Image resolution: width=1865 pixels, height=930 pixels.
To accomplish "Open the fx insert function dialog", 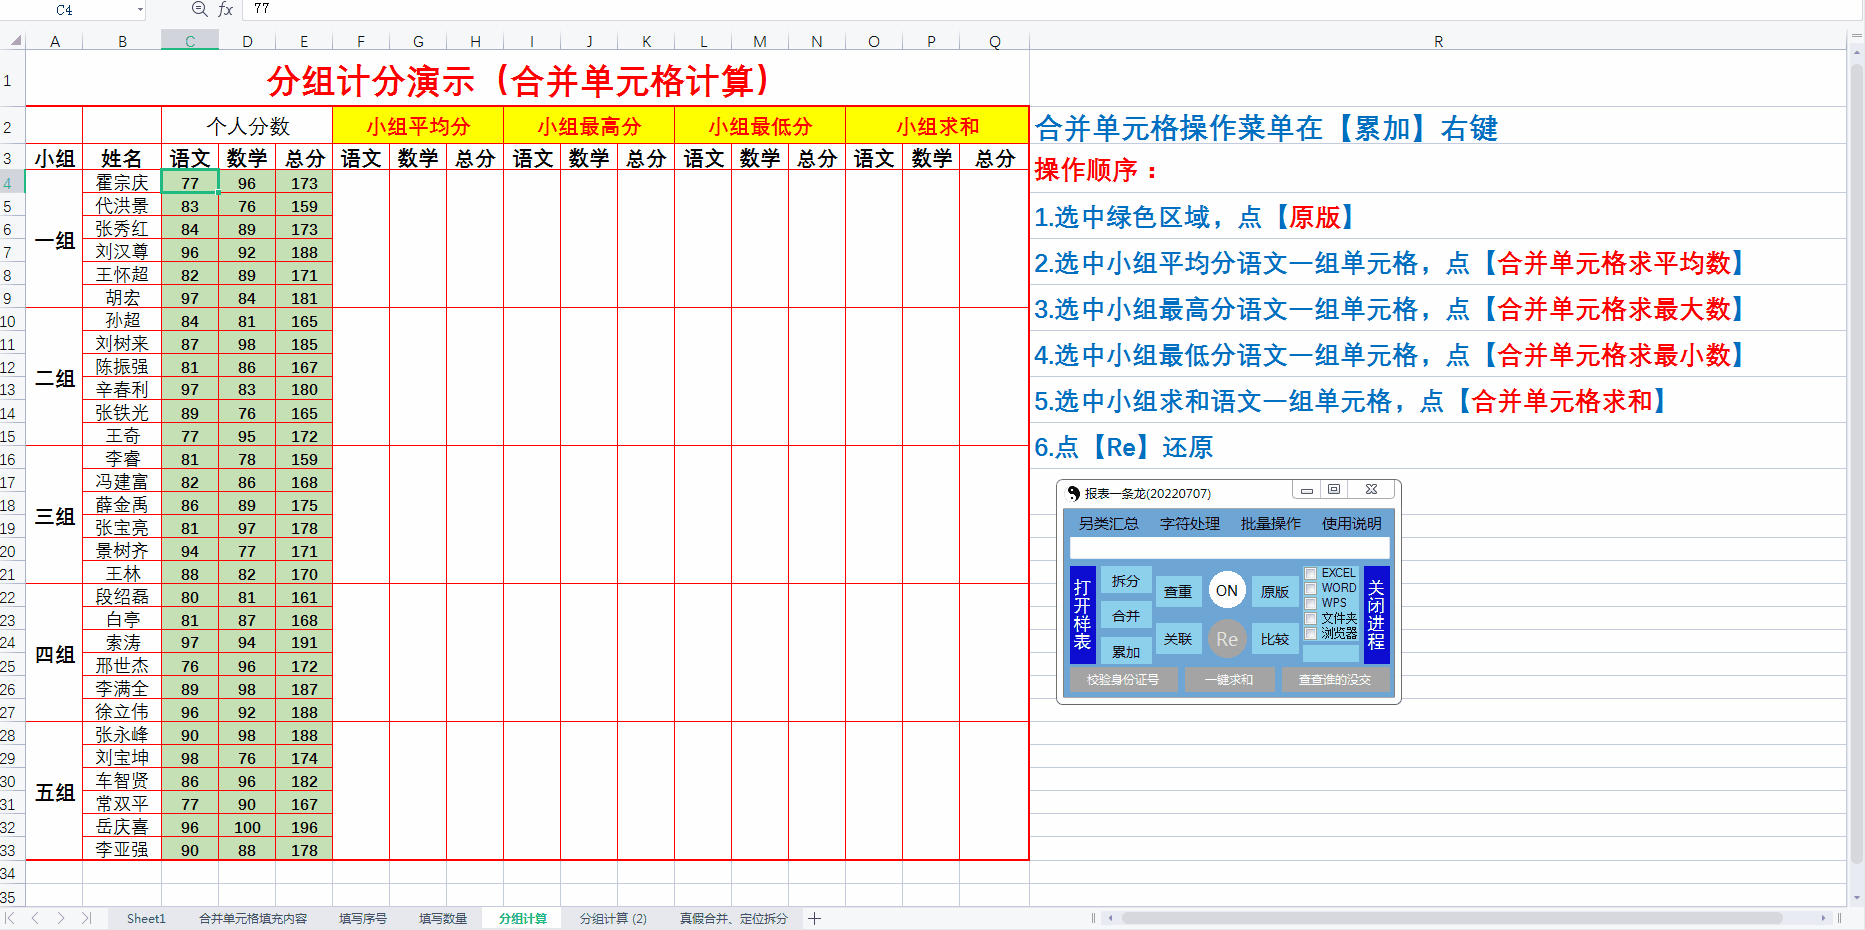I will (225, 9).
